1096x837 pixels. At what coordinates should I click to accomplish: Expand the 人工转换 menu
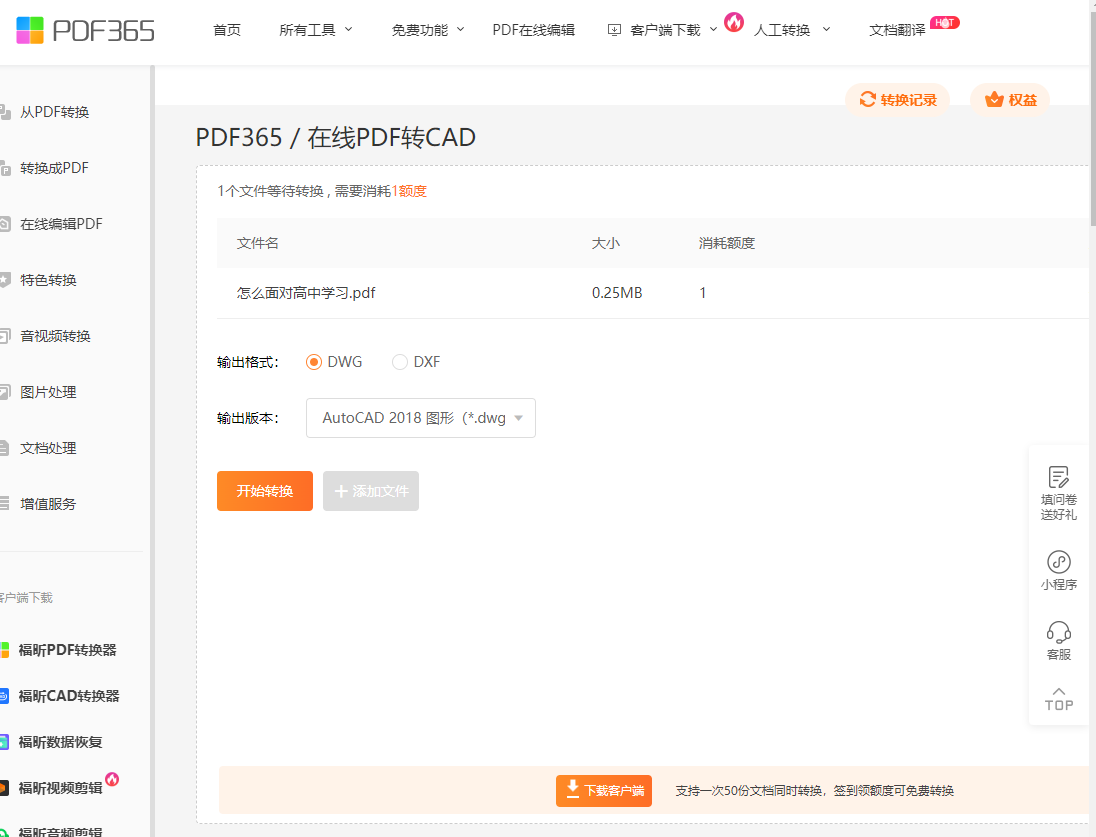click(x=792, y=30)
